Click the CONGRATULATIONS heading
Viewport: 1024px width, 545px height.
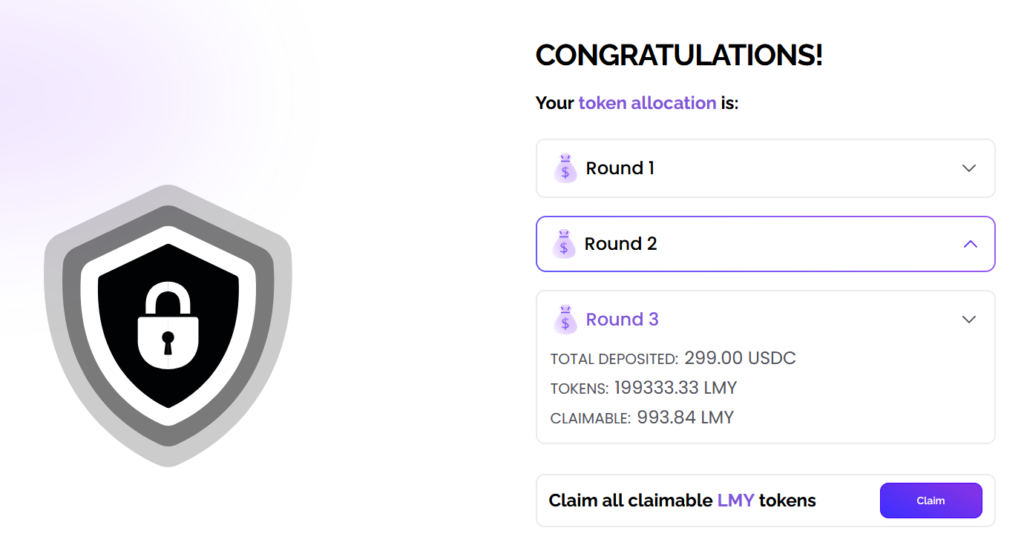[679, 56]
